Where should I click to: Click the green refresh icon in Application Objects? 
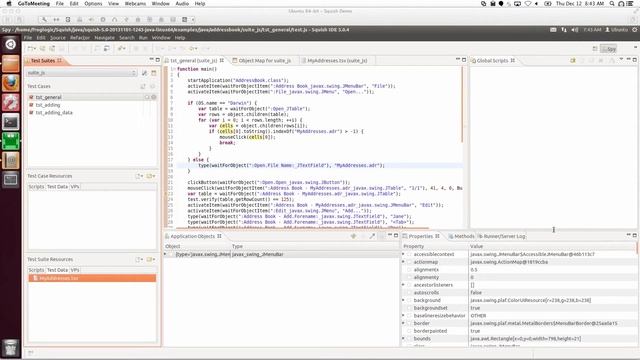(x=353, y=236)
